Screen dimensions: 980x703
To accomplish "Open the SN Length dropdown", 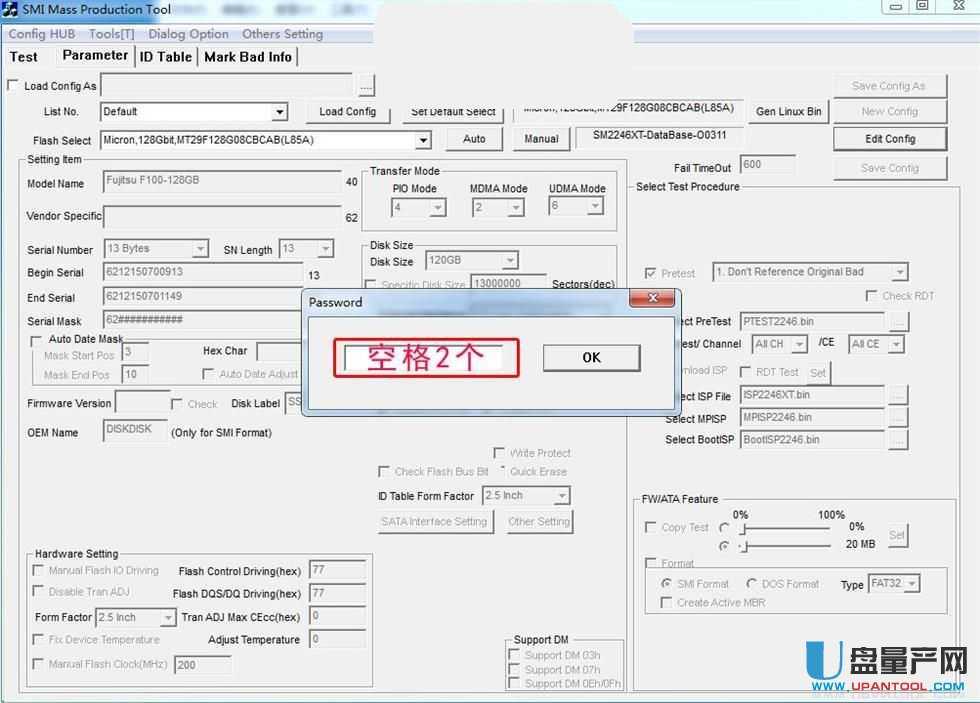I will coord(326,249).
